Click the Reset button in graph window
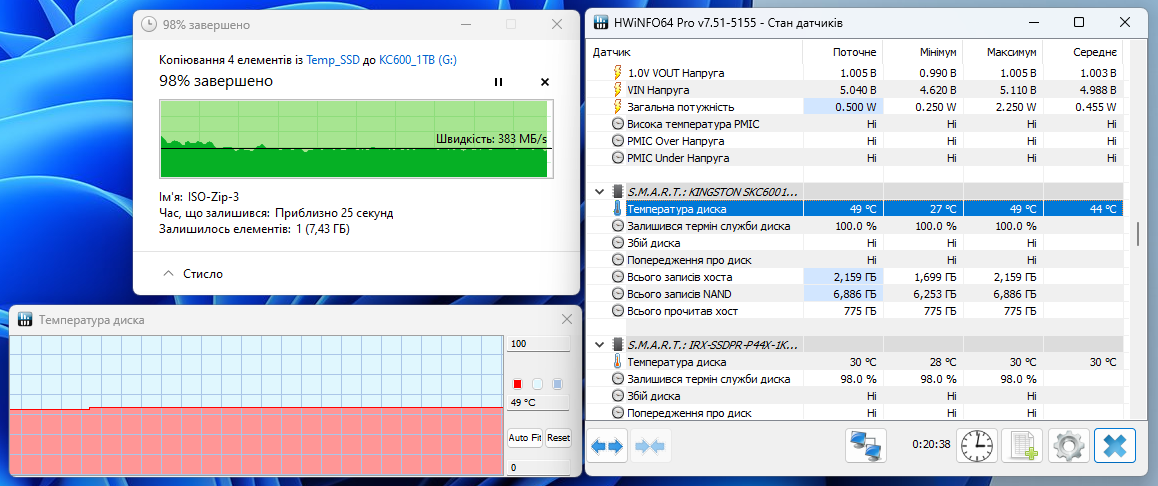This screenshot has height=486, width=1158. tap(558, 438)
